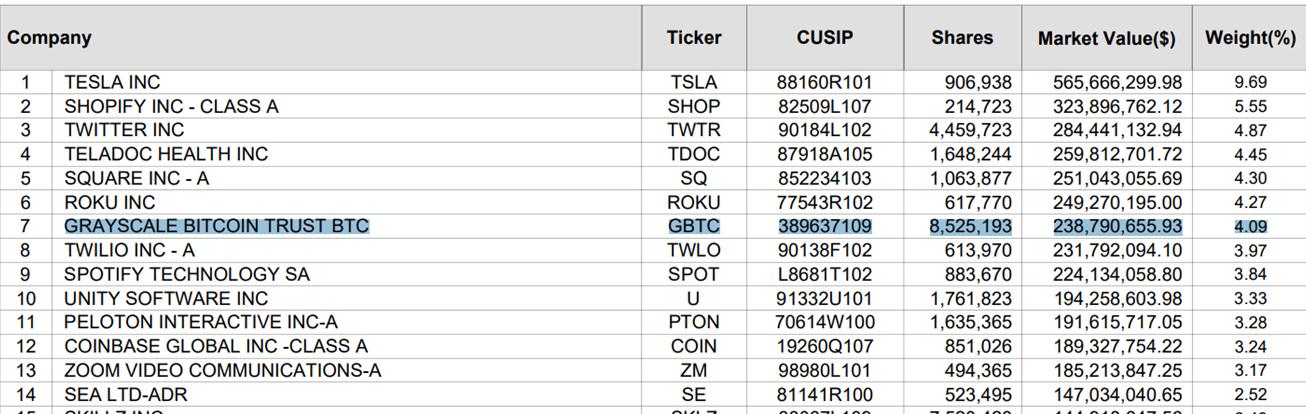This screenshot has width=1306, height=414.
Task: Click Square's weight value 4.30
Action: (1250, 179)
